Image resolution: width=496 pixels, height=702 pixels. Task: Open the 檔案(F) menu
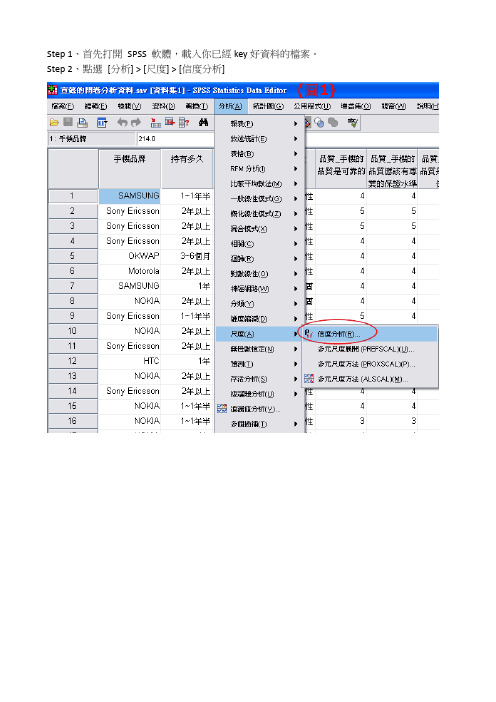click(62, 106)
